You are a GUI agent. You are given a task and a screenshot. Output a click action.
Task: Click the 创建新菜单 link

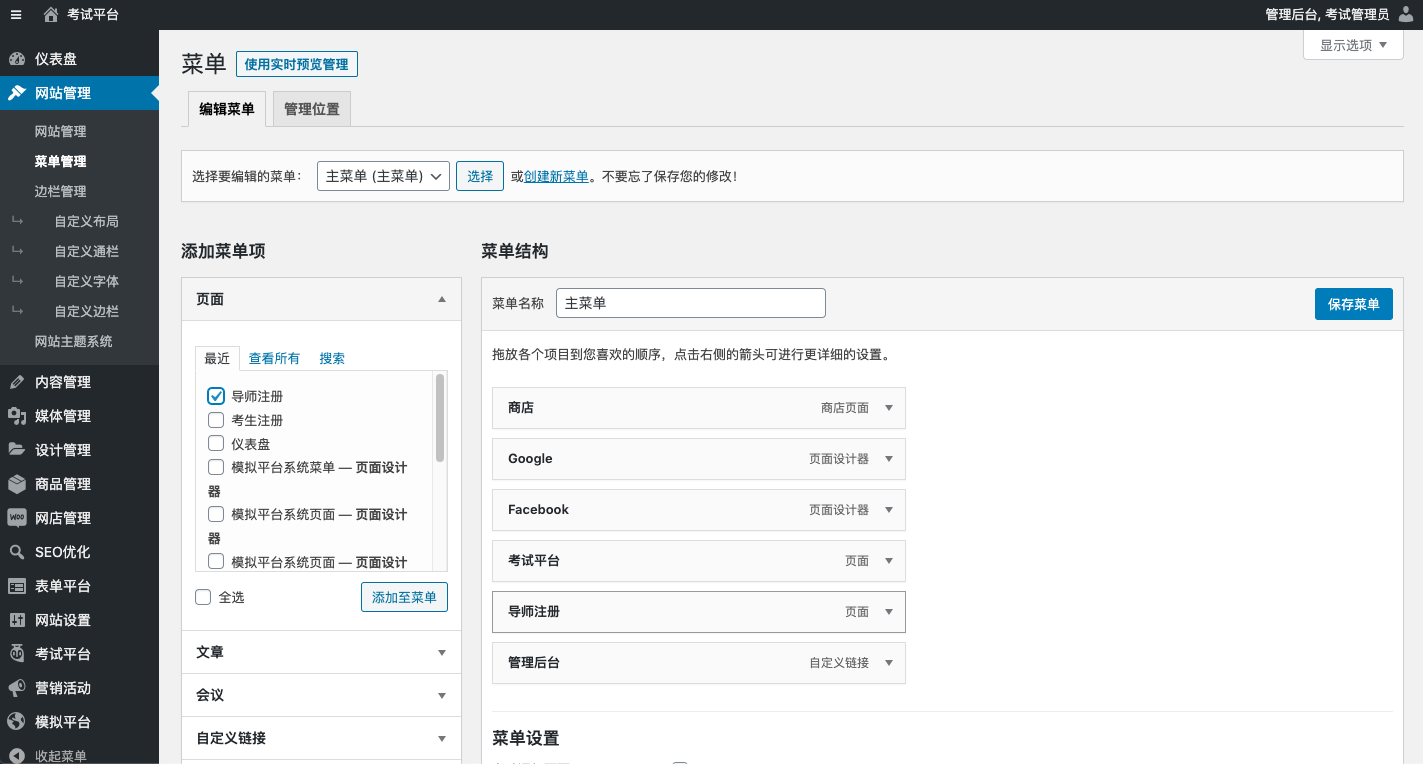tap(556, 176)
